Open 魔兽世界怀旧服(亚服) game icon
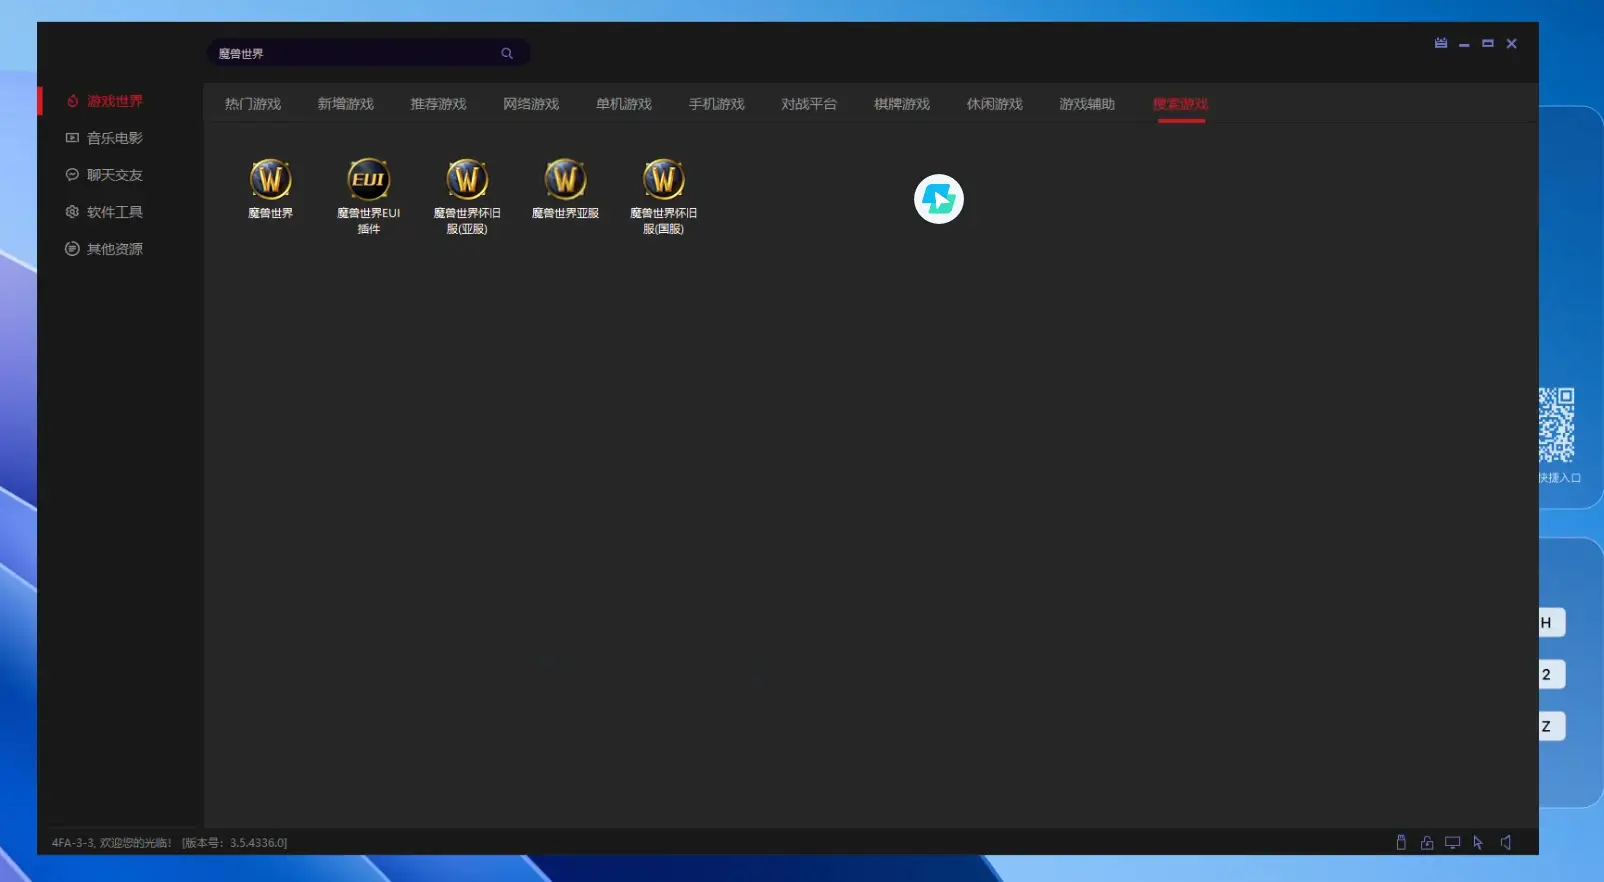The height and width of the screenshot is (882, 1604). [466, 181]
